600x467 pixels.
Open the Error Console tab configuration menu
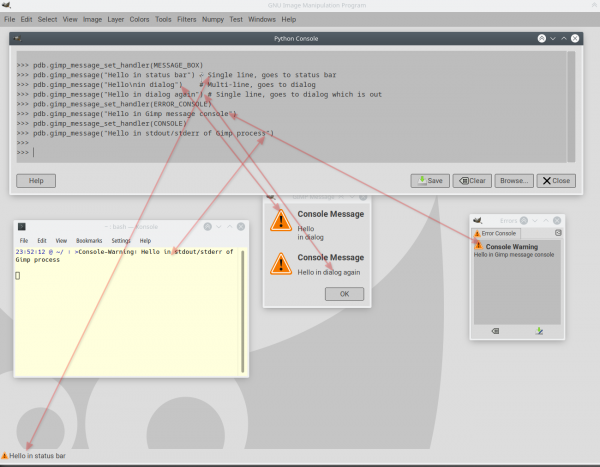click(558, 233)
